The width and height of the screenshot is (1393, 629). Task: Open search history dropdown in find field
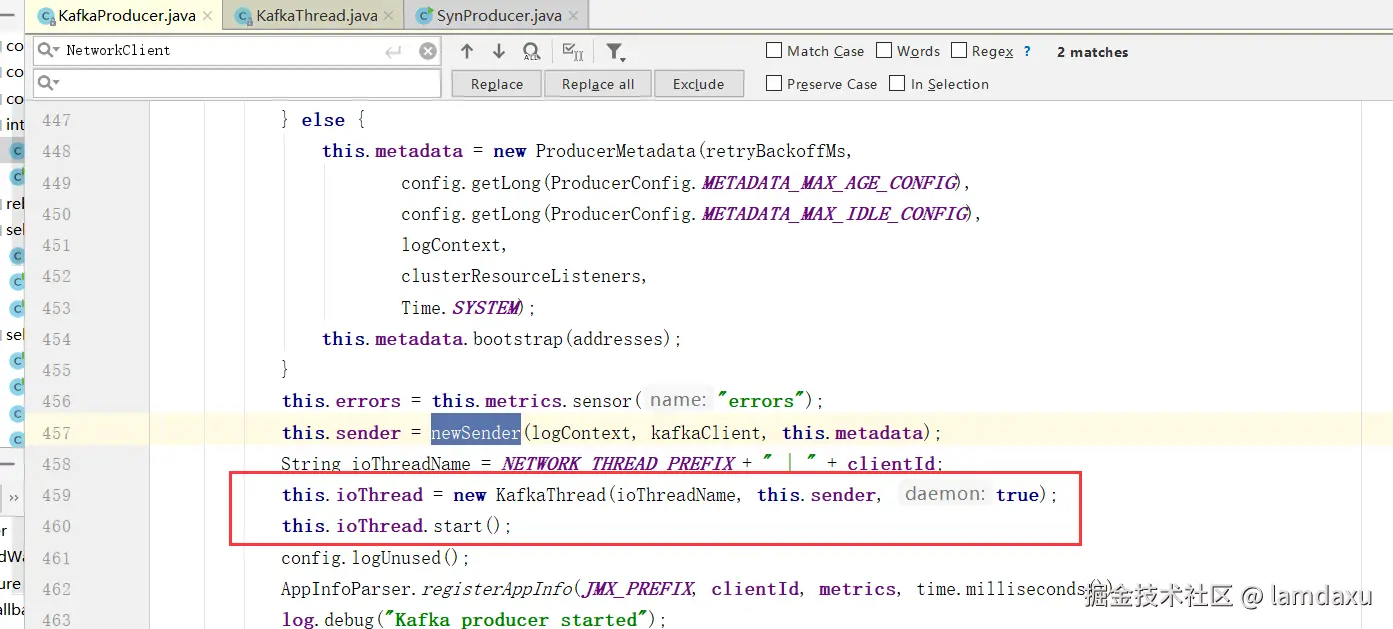point(48,50)
